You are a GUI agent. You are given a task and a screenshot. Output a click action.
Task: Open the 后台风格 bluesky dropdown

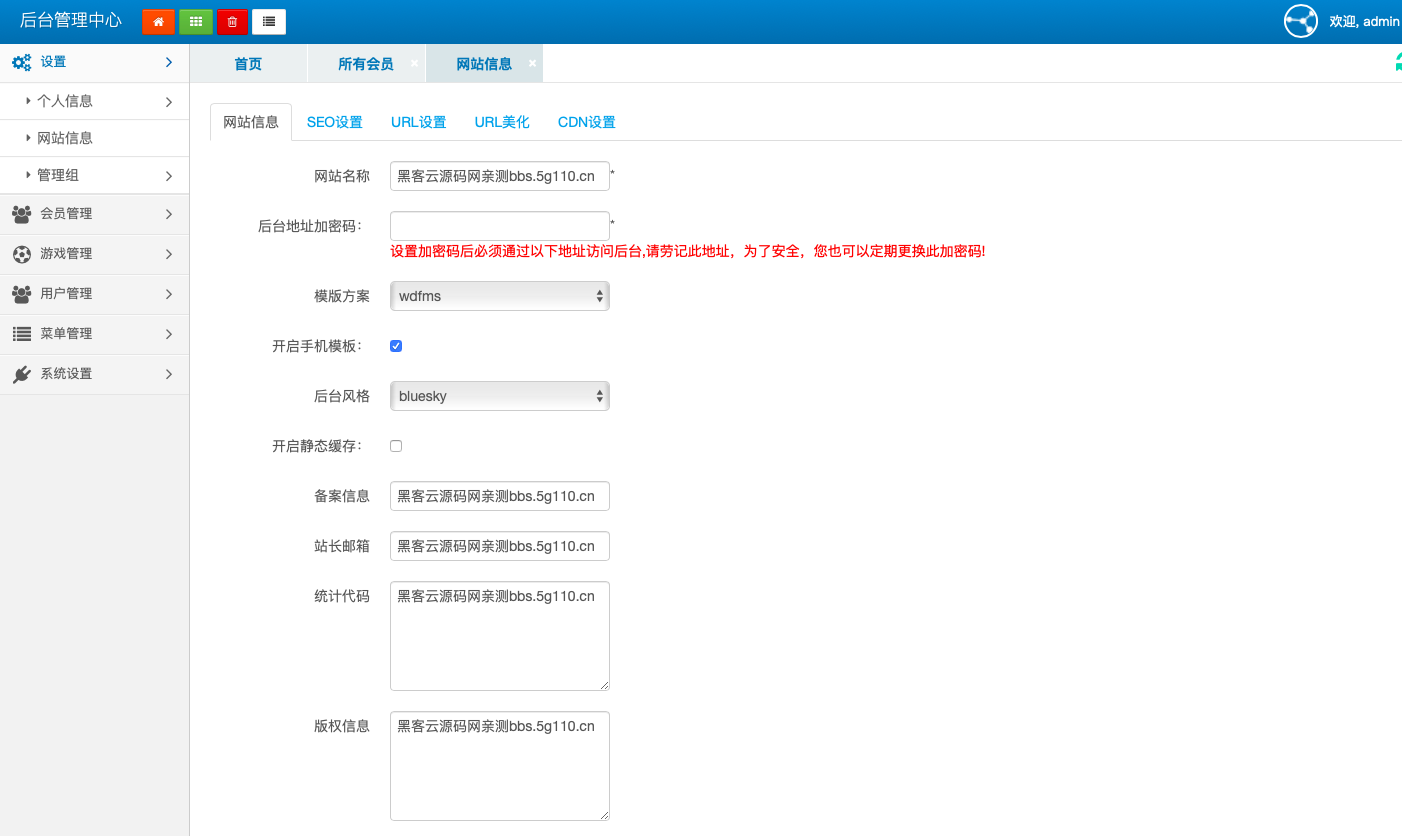tap(499, 396)
